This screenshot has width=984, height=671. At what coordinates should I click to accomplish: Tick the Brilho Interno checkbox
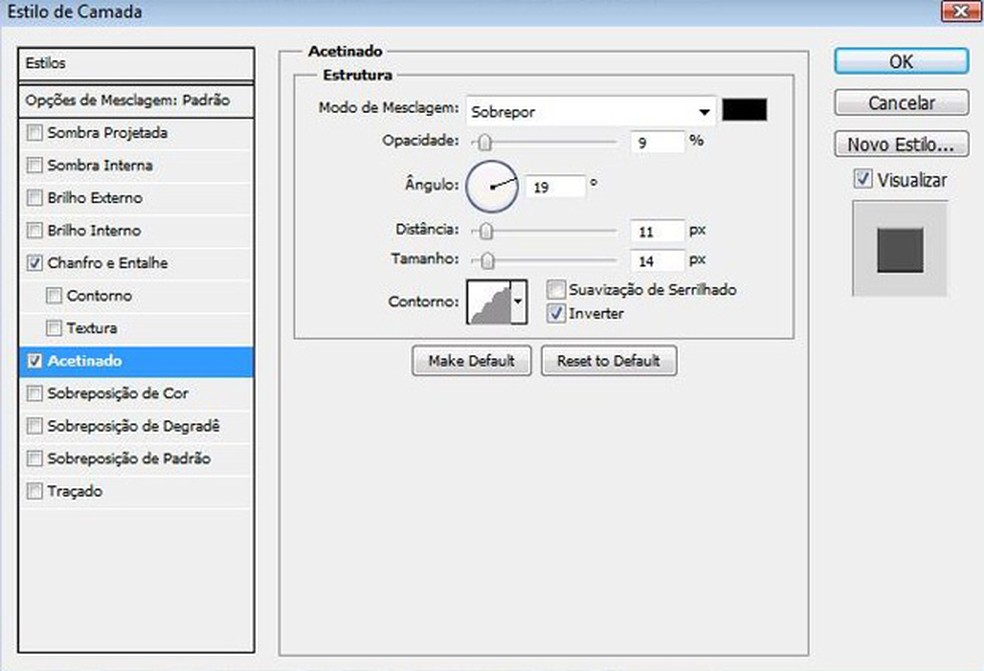point(35,230)
